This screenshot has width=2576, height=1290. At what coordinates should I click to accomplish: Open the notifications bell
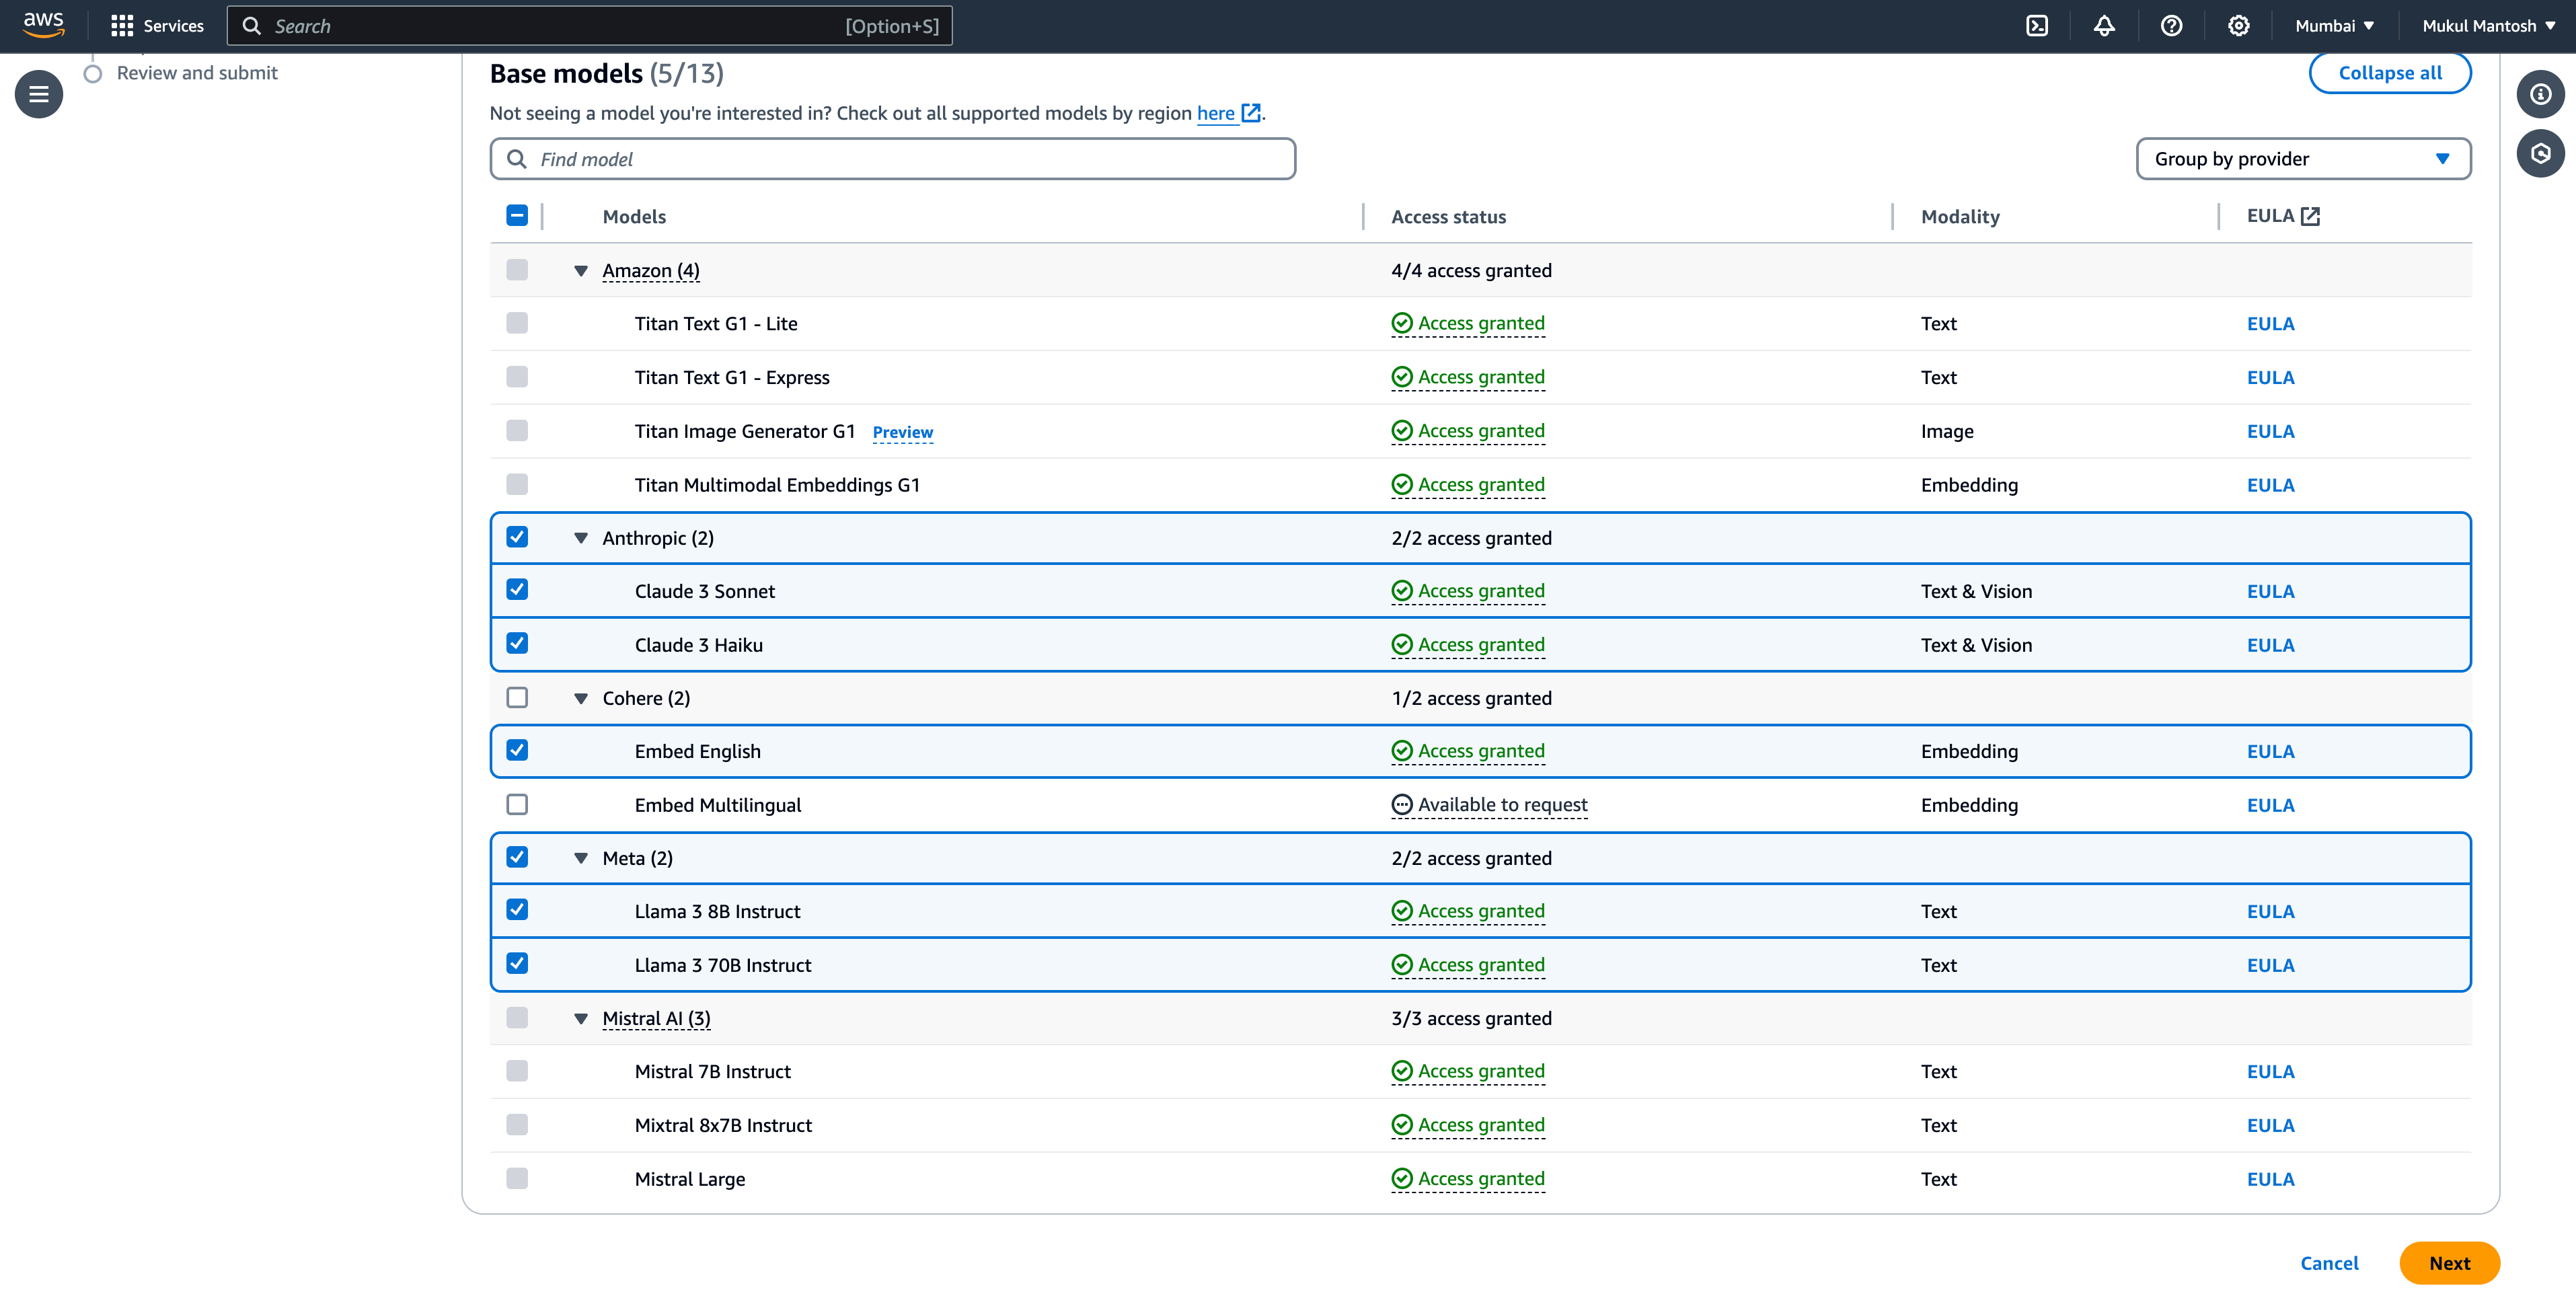(2104, 26)
